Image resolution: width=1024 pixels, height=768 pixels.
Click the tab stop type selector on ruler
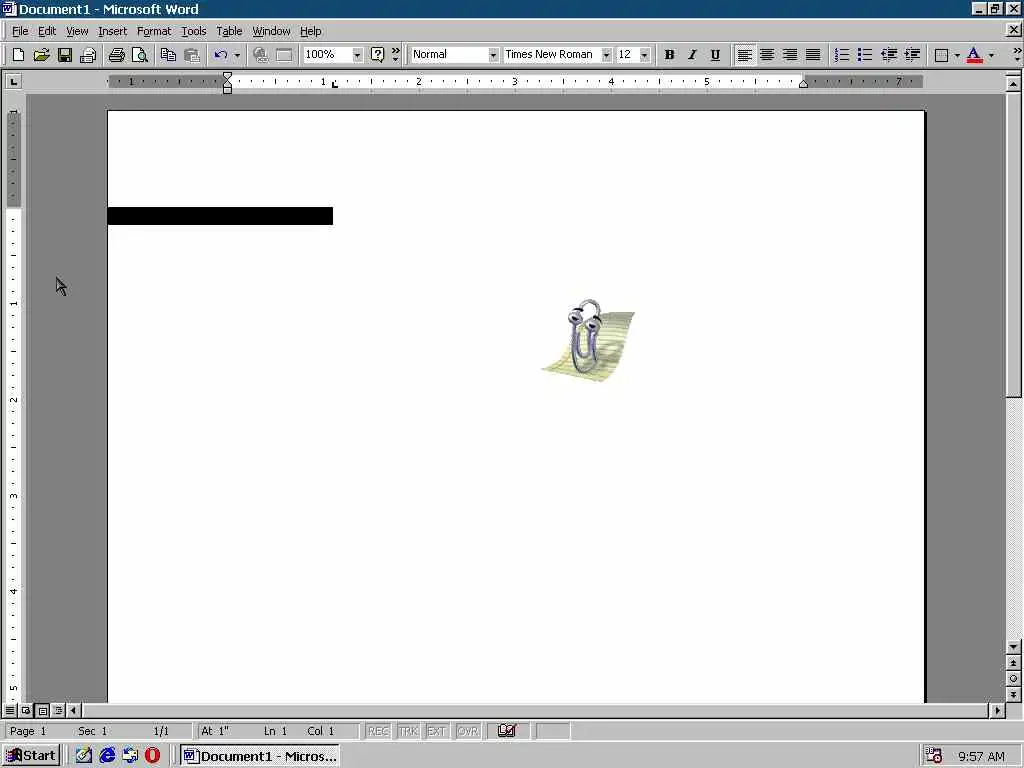click(13, 81)
